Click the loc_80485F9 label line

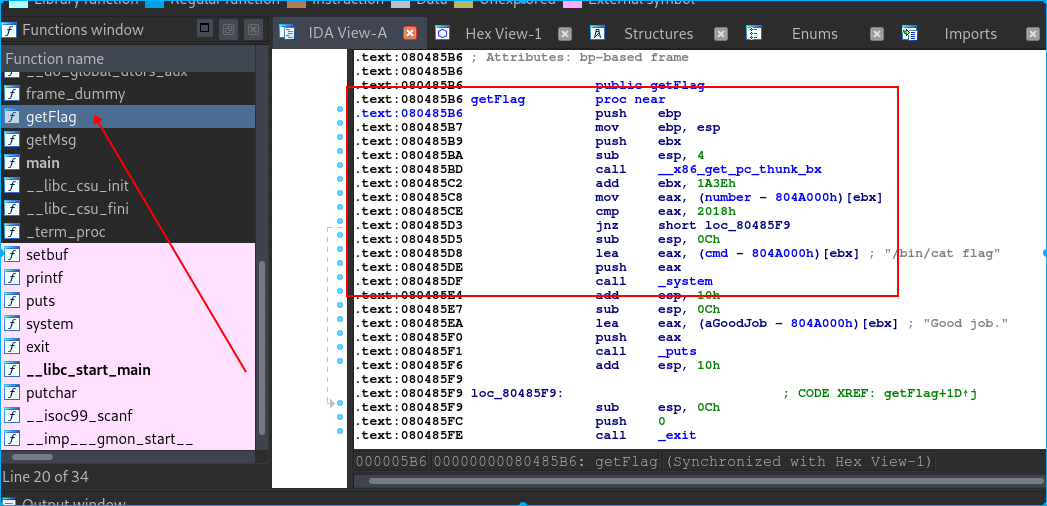point(517,393)
